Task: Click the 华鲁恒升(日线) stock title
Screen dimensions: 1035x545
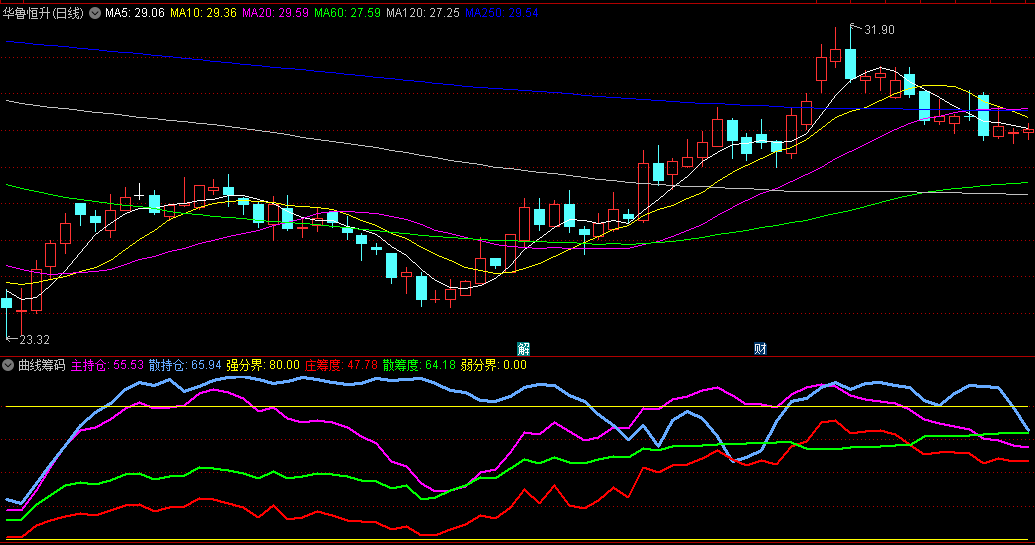Action: pos(43,13)
